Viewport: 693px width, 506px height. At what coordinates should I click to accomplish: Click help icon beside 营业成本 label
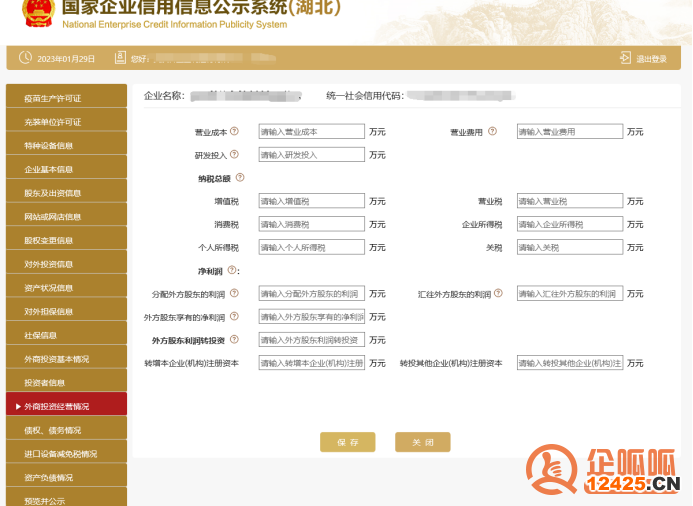[x=234, y=131]
